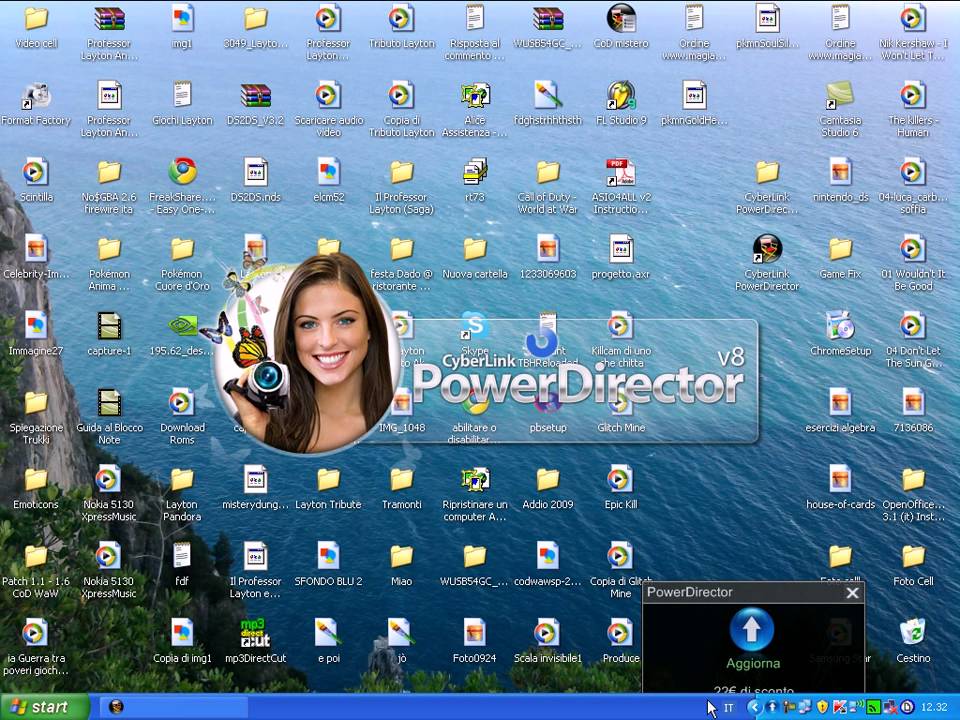Click the Aggiorna link text
This screenshot has width=960, height=720.
click(752, 664)
